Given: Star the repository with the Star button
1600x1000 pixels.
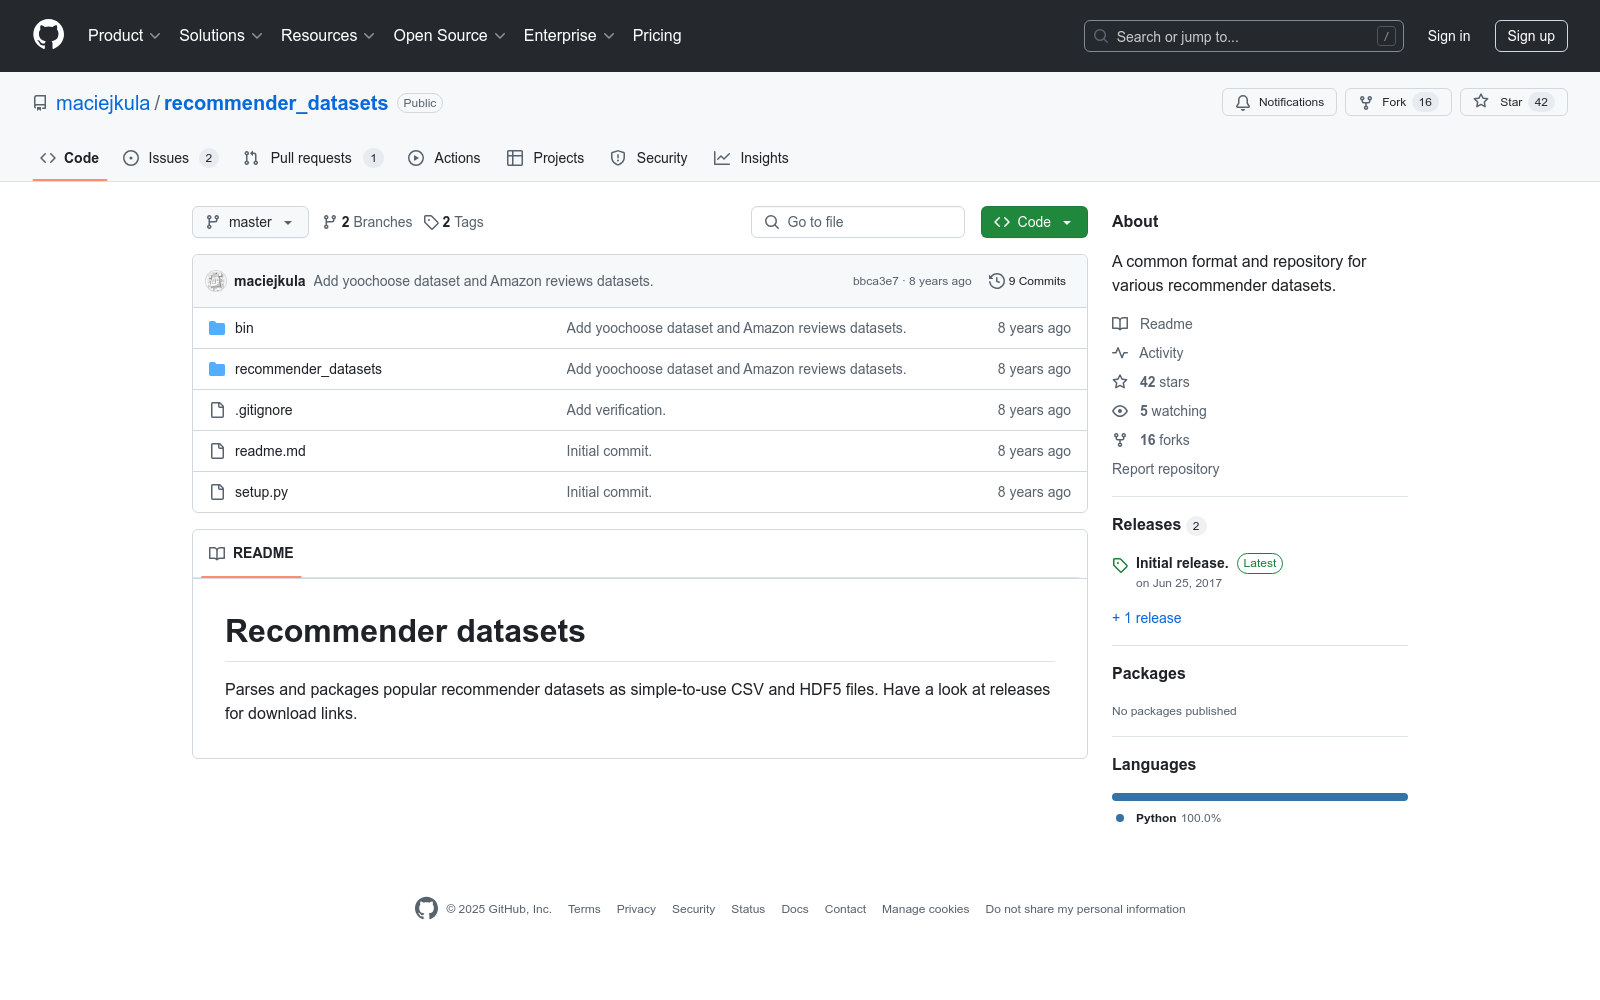Looking at the screenshot, I should click(1514, 102).
